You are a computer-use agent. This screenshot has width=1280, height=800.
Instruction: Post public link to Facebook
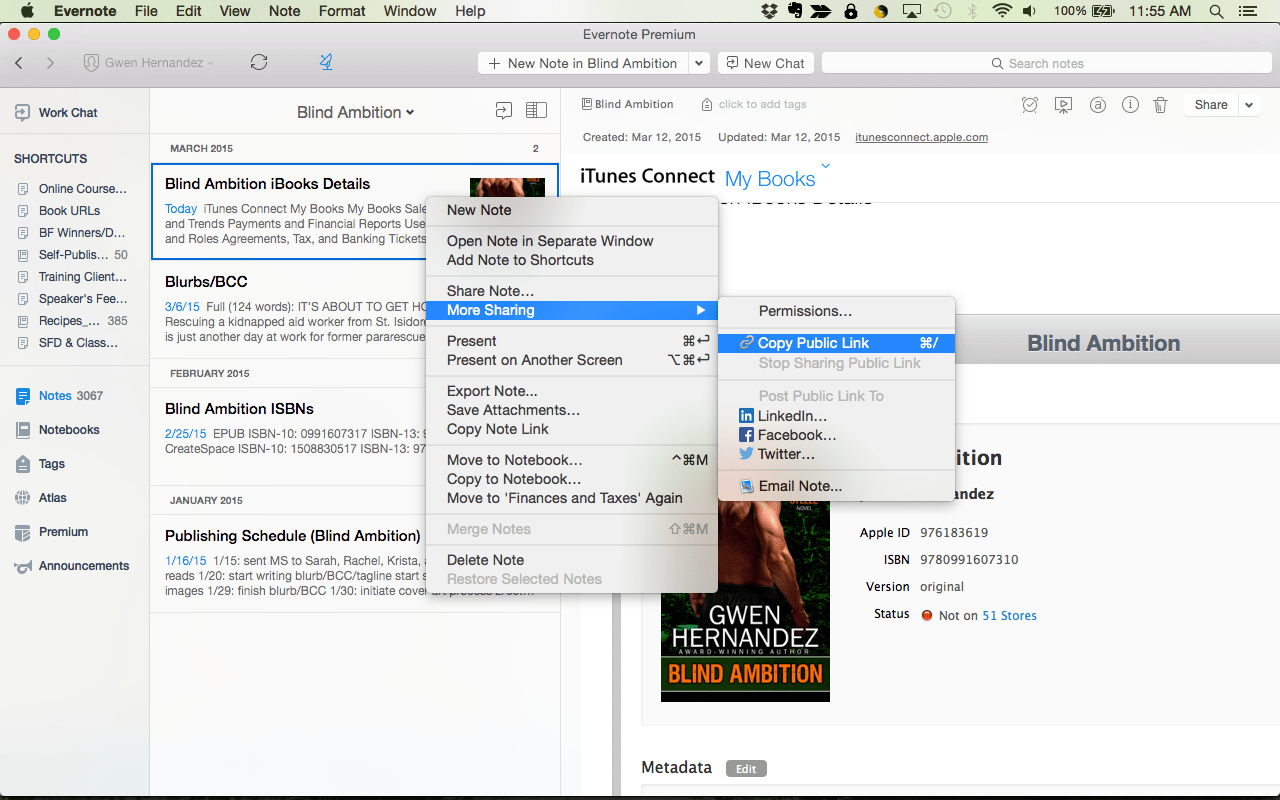pyautogui.click(x=787, y=435)
